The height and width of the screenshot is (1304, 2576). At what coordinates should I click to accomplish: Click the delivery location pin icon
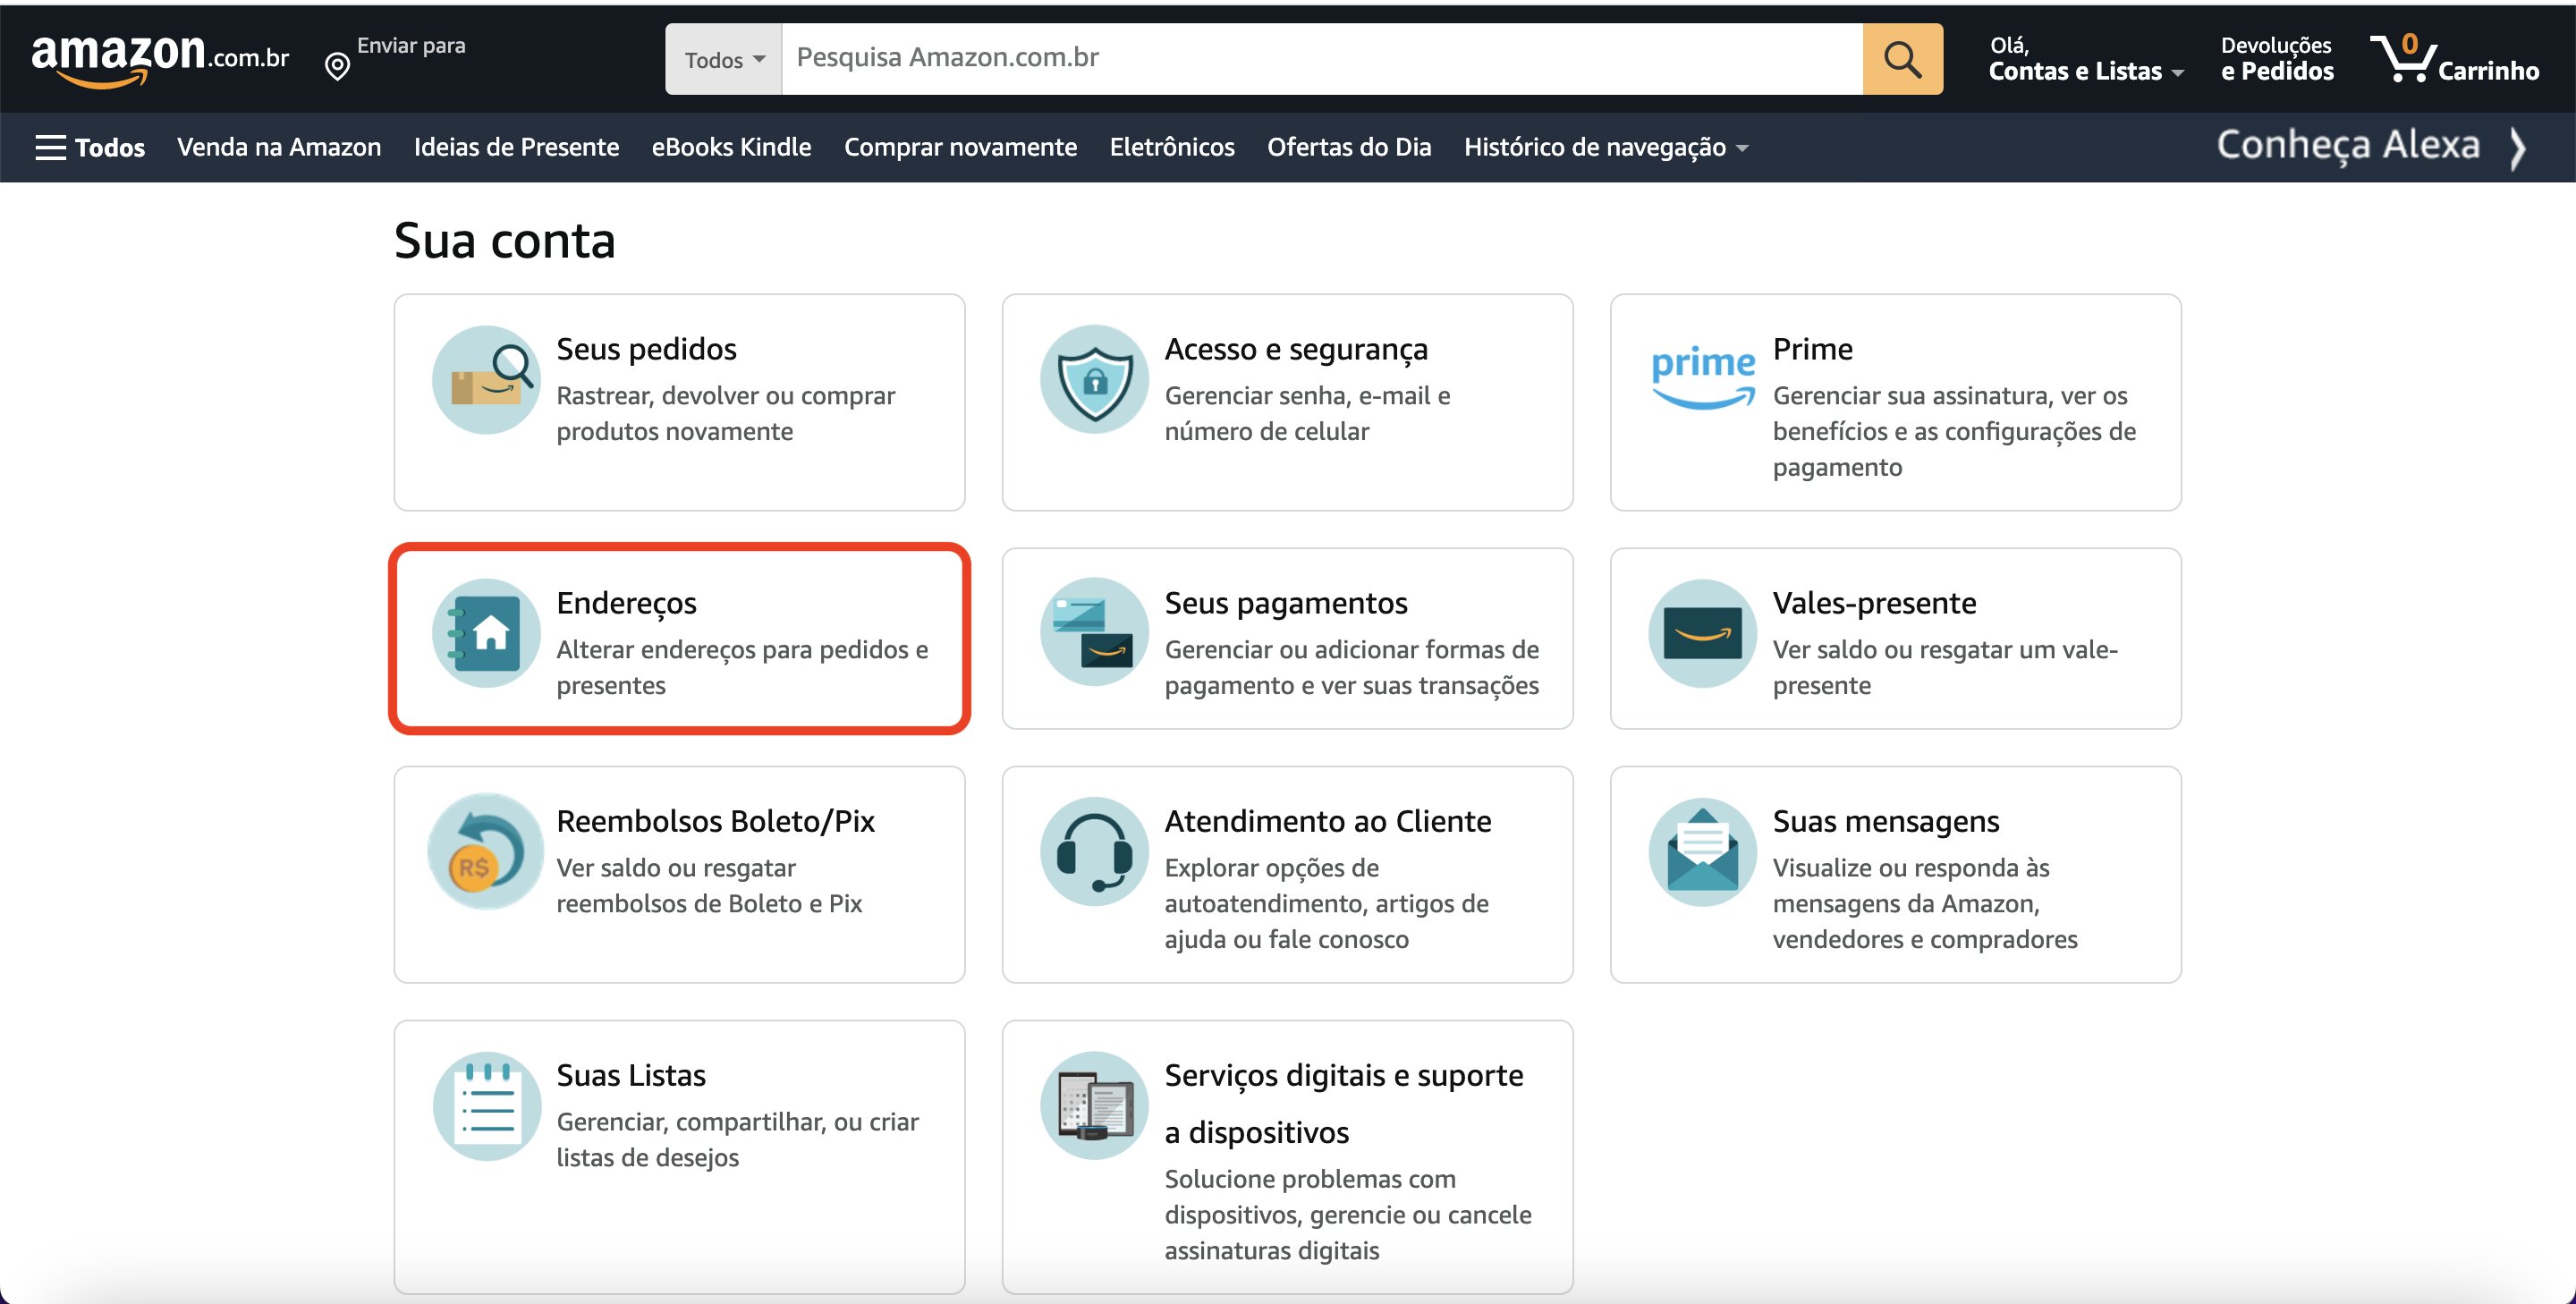click(338, 67)
